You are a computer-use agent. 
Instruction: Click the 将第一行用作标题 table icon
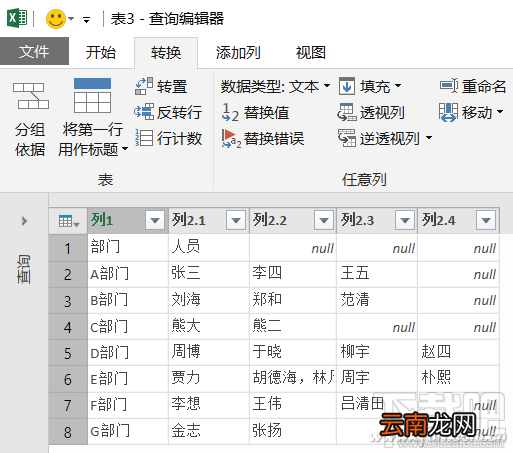click(92, 95)
